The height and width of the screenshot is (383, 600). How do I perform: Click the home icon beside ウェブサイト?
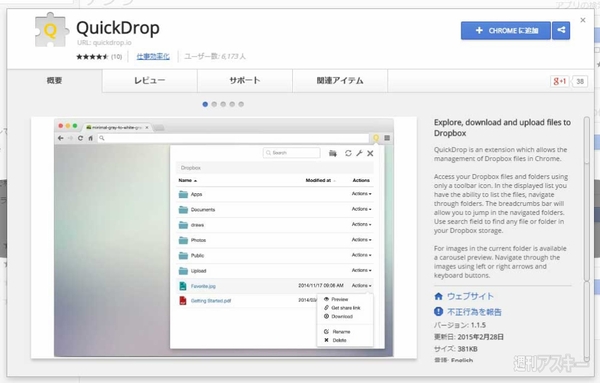tap(439, 296)
